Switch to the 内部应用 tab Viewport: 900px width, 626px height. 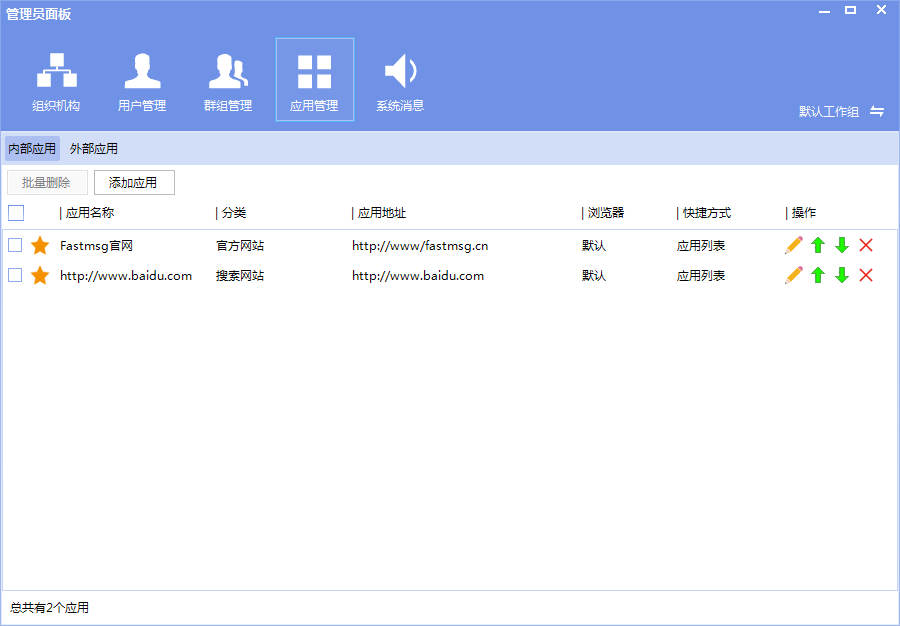32,149
